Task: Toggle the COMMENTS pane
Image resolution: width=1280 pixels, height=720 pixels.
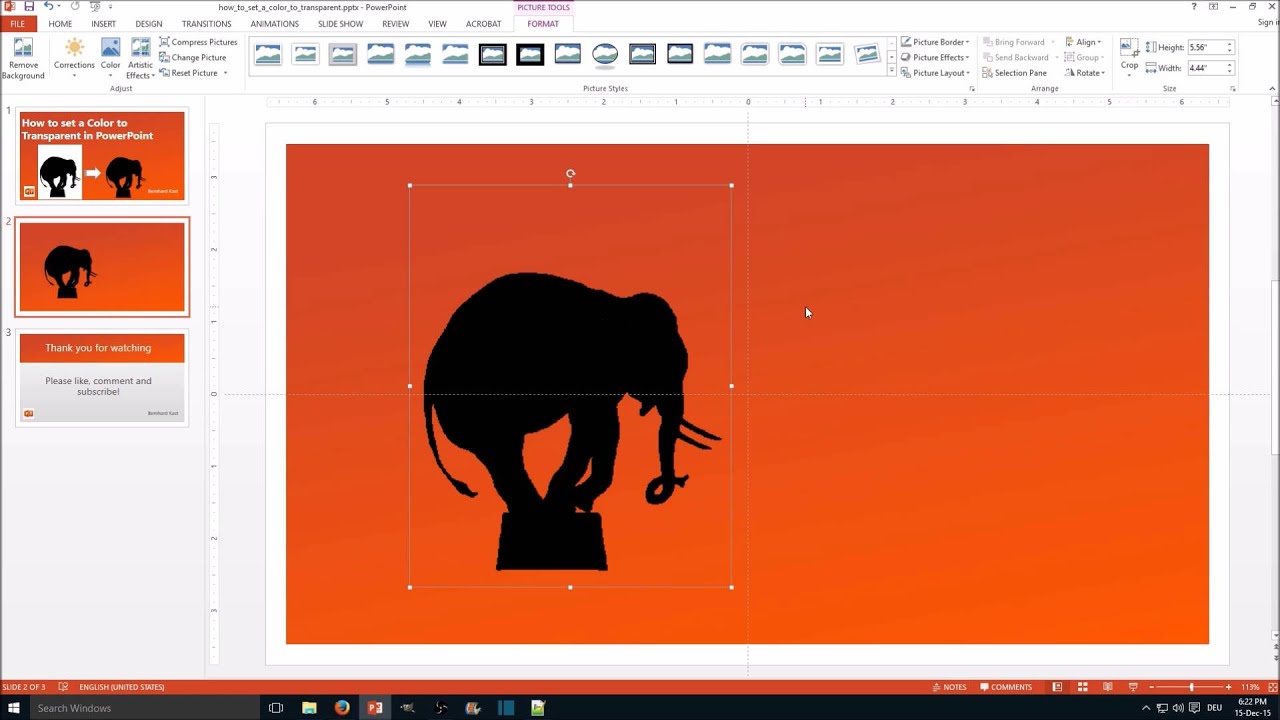Action: (1005, 687)
